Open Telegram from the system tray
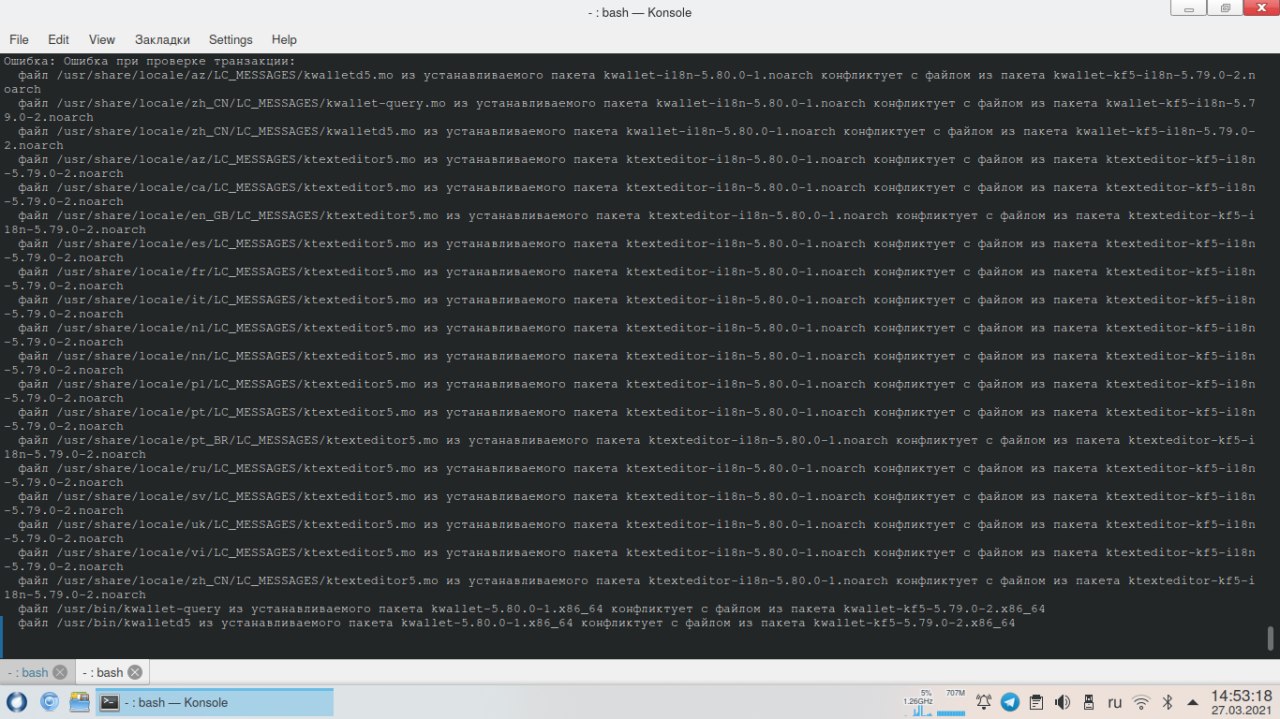1280x719 pixels. tap(1009, 702)
